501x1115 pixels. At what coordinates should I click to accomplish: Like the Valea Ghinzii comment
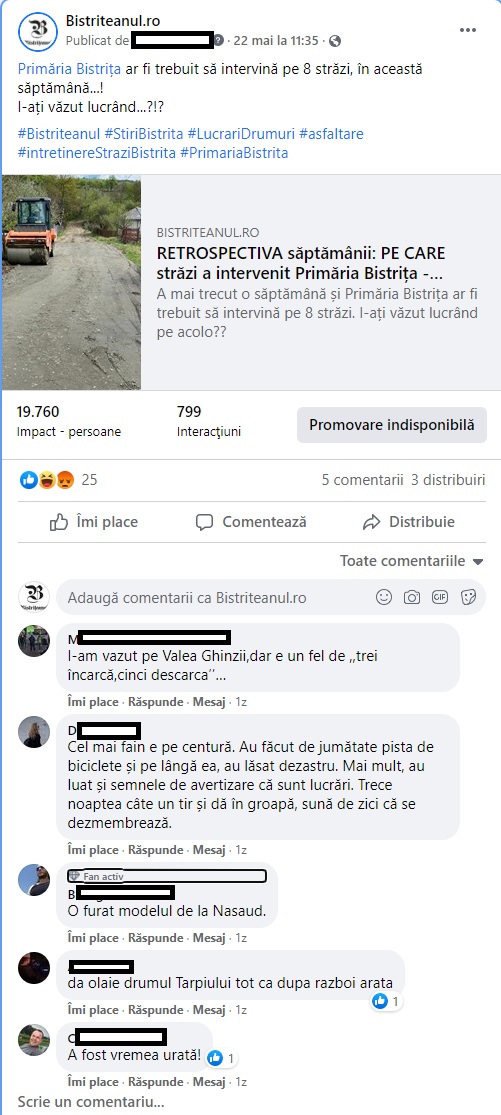pyautogui.click(x=92, y=702)
